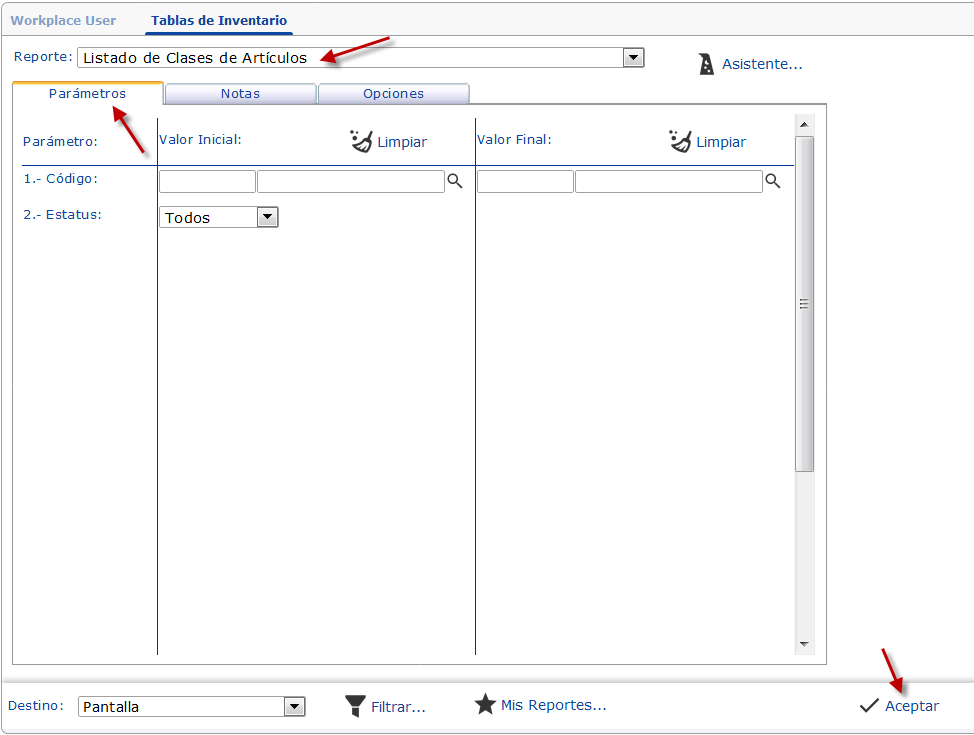Image resolution: width=974 pixels, height=735 pixels.
Task: Click the Aceptar checkmark icon
Action: tap(869, 705)
